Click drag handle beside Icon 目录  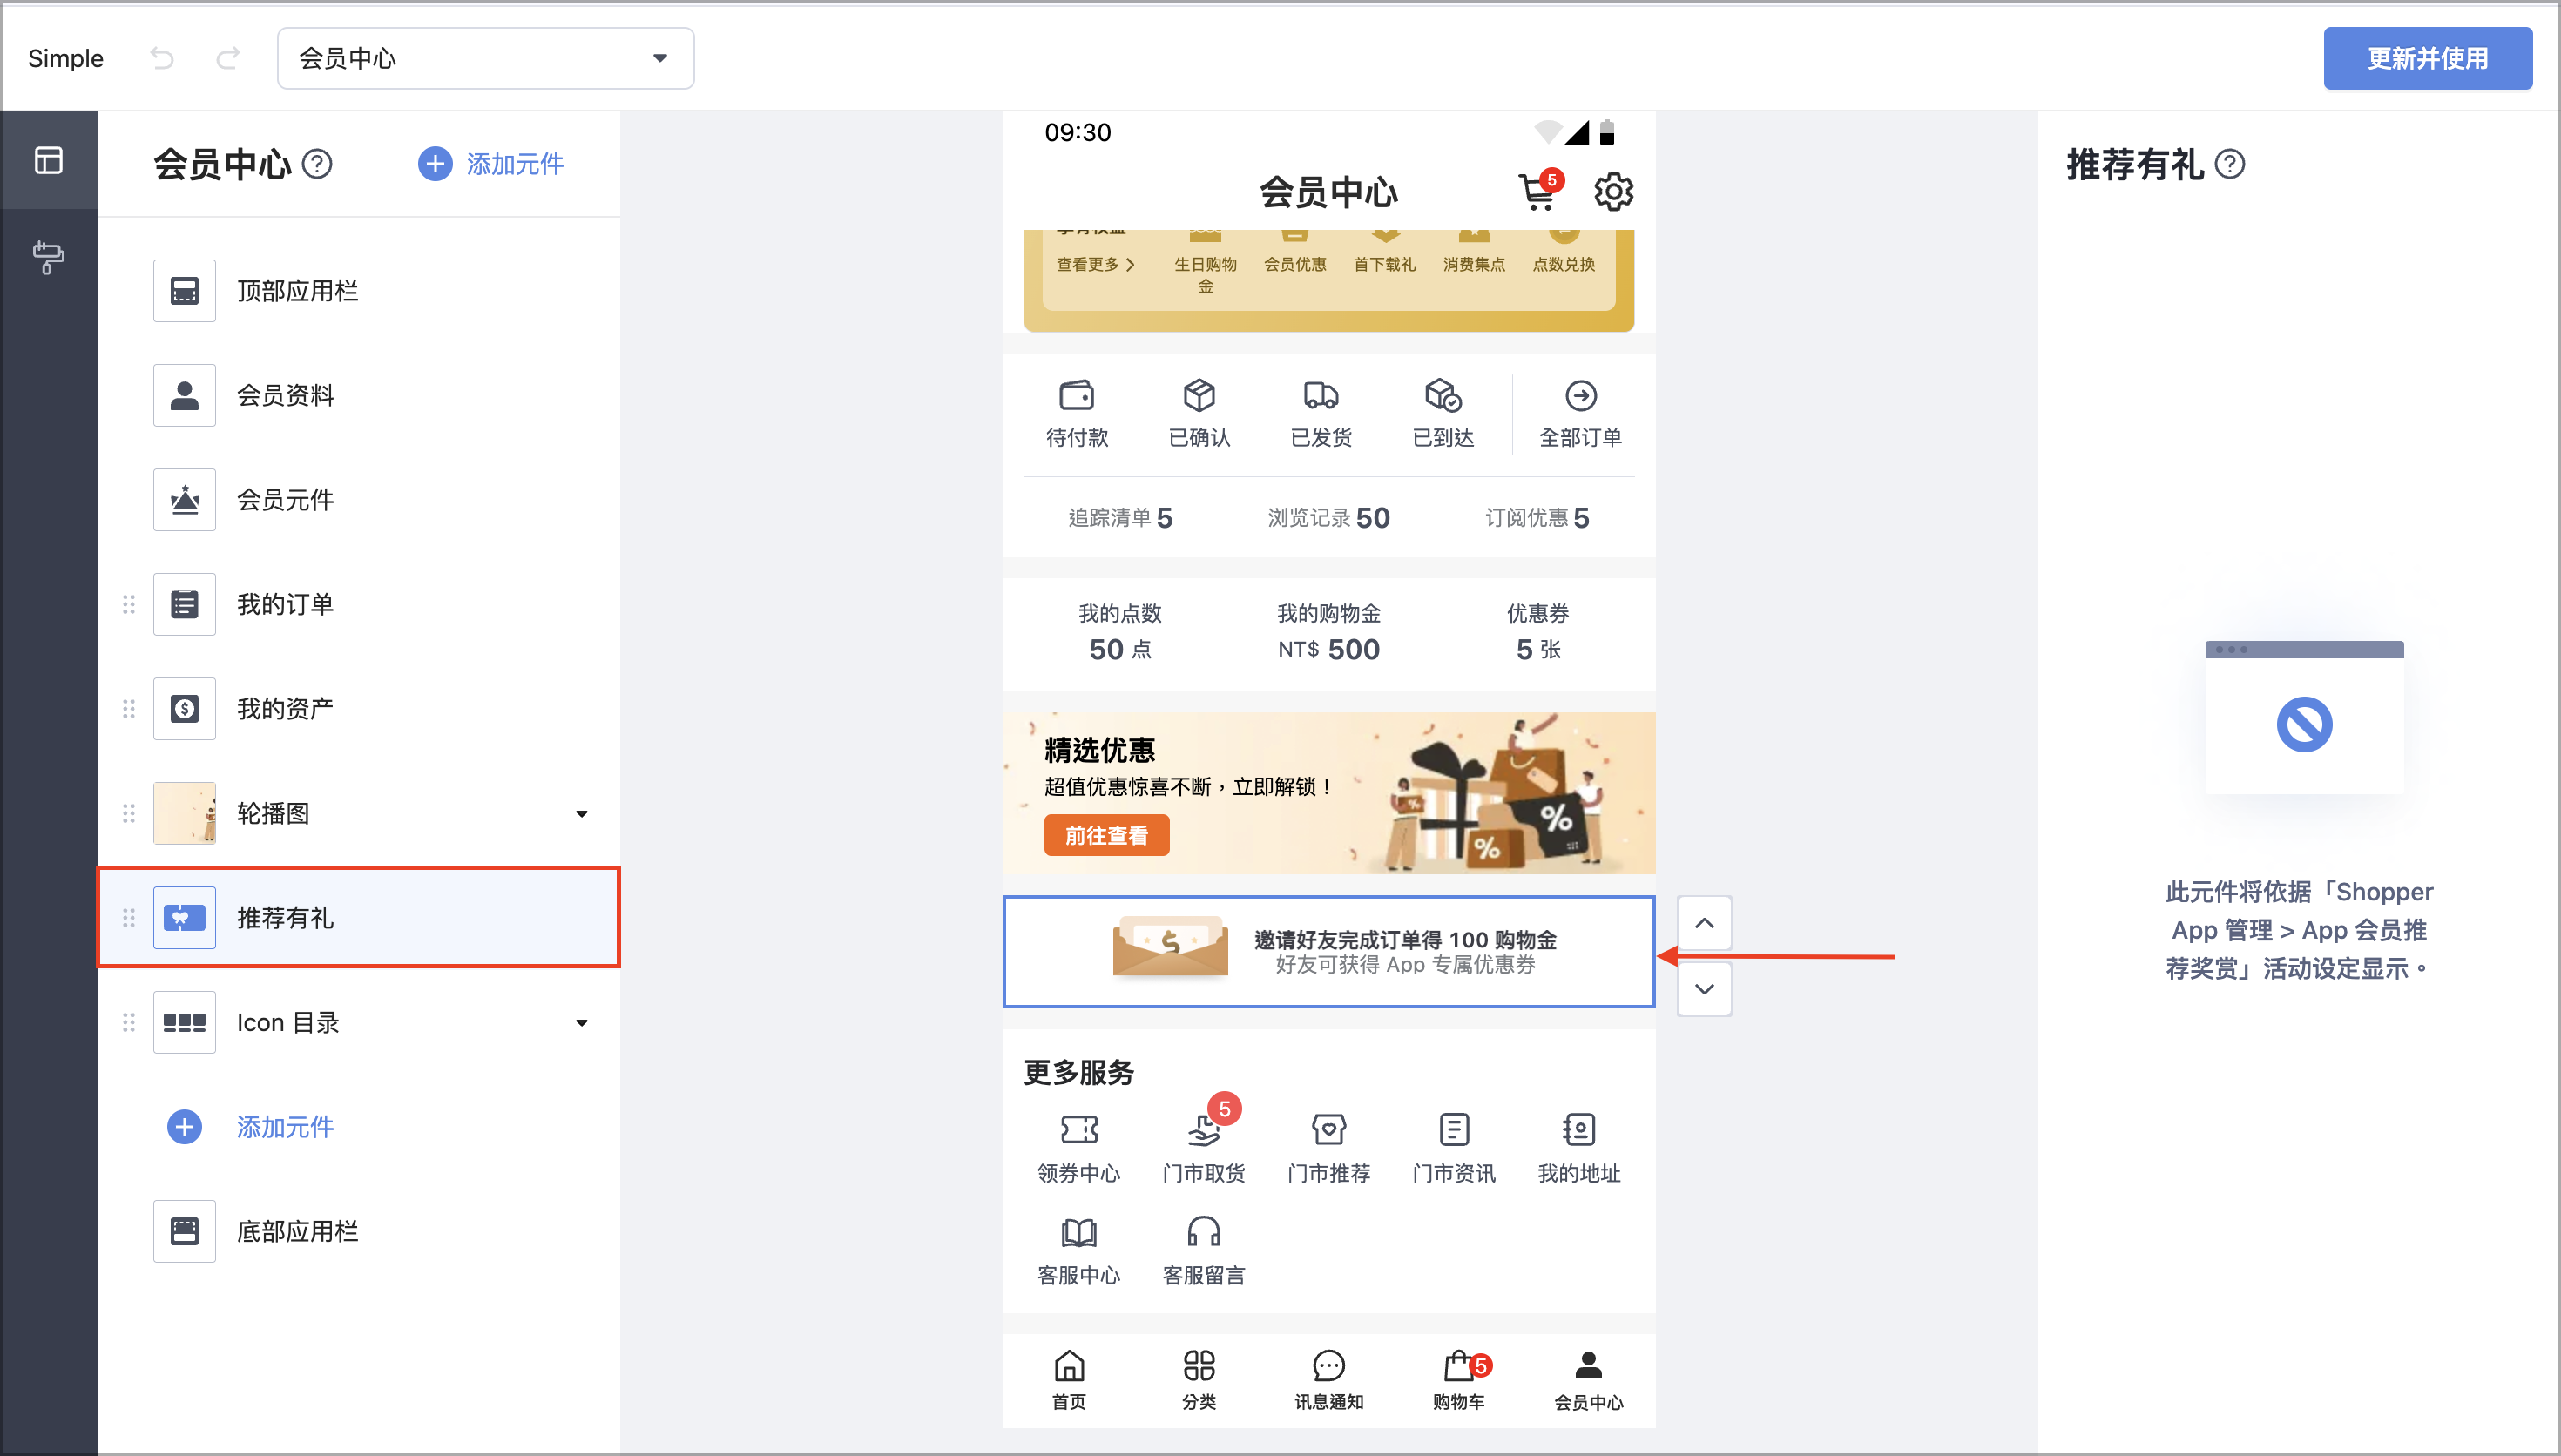pos(128,1022)
